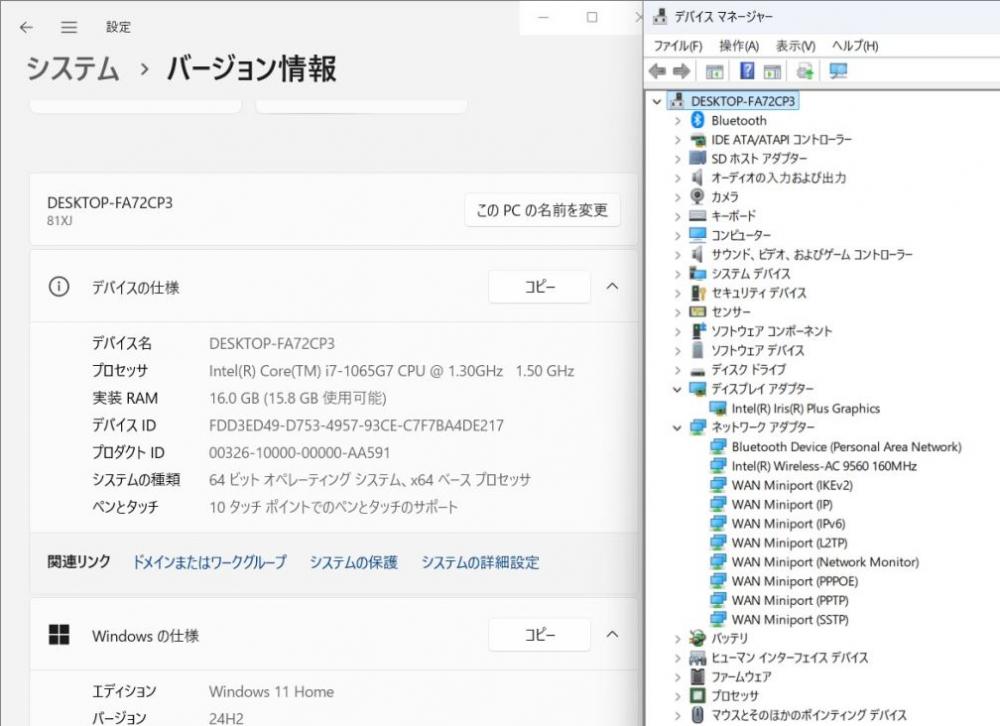
Task: Click この PC の名前を変更 button
Action: point(542,210)
